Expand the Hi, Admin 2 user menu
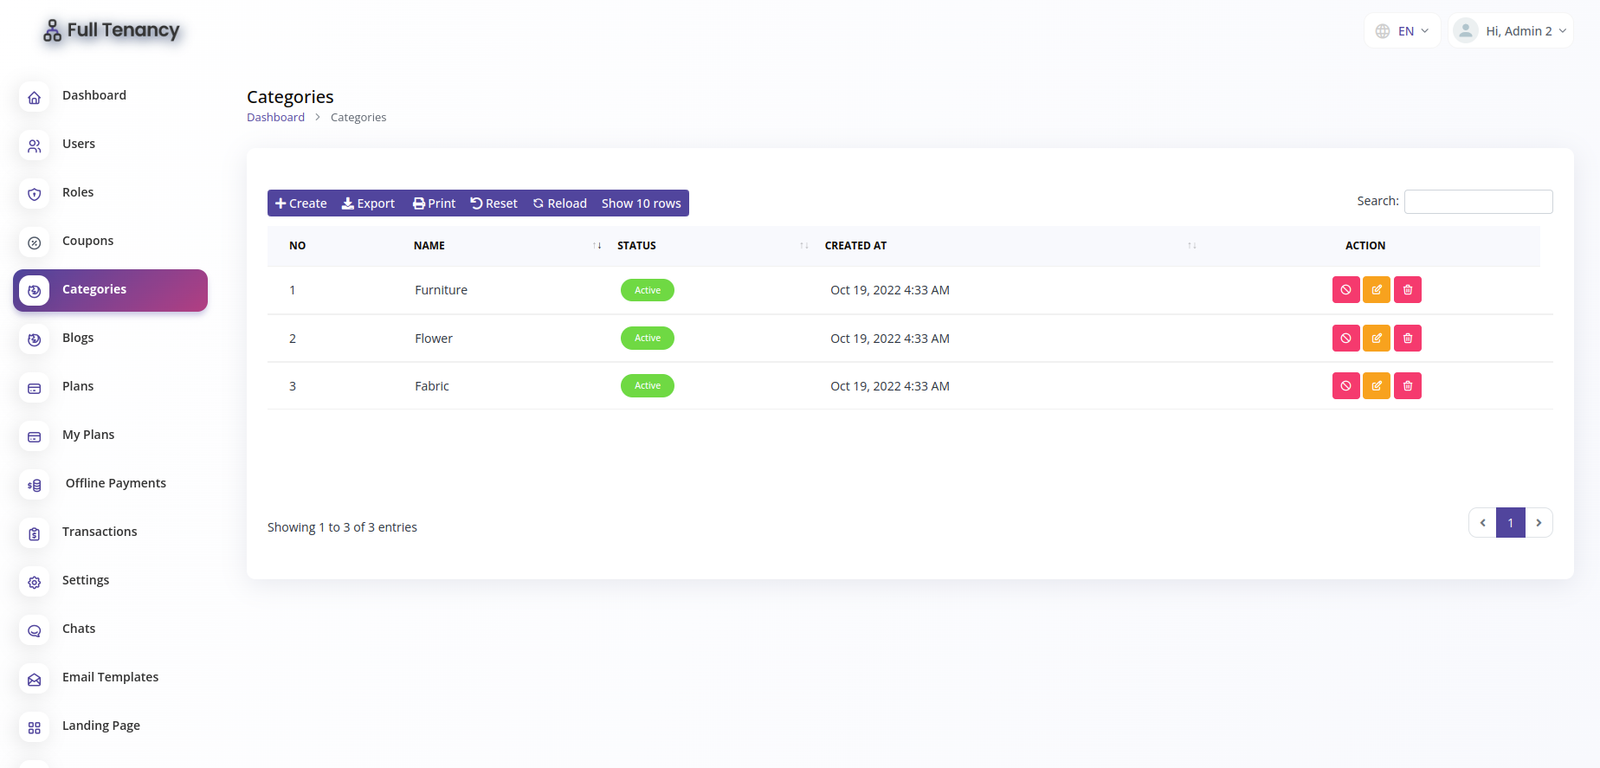Screen dimensions: 1600x768 (x=1511, y=31)
